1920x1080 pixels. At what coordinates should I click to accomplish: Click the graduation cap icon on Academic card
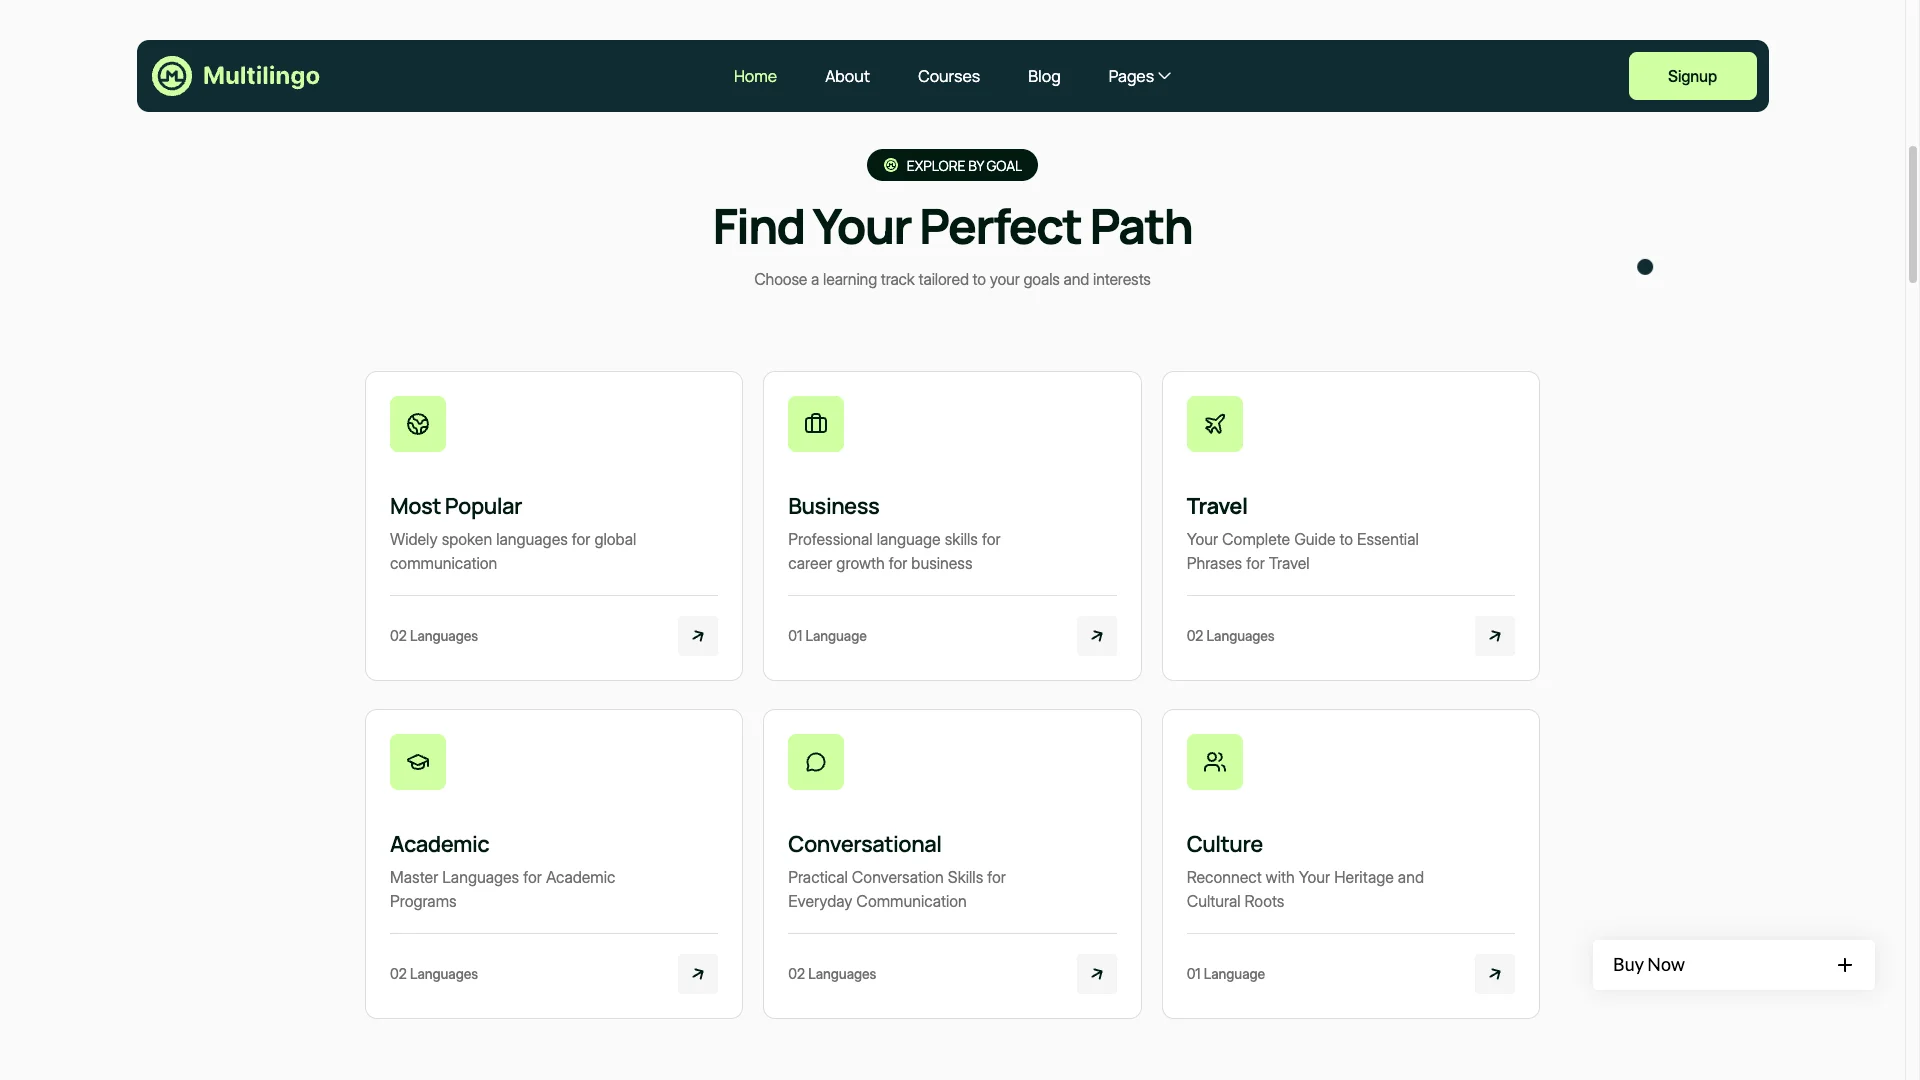click(417, 761)
